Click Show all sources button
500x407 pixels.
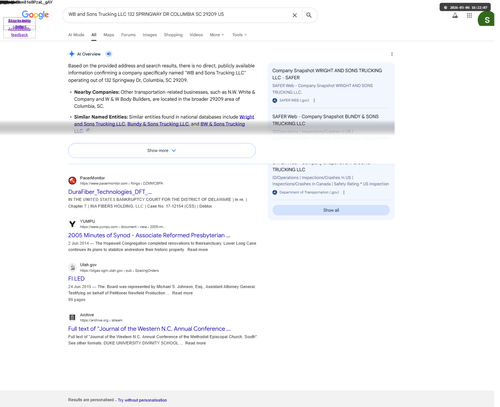[331, 210]
